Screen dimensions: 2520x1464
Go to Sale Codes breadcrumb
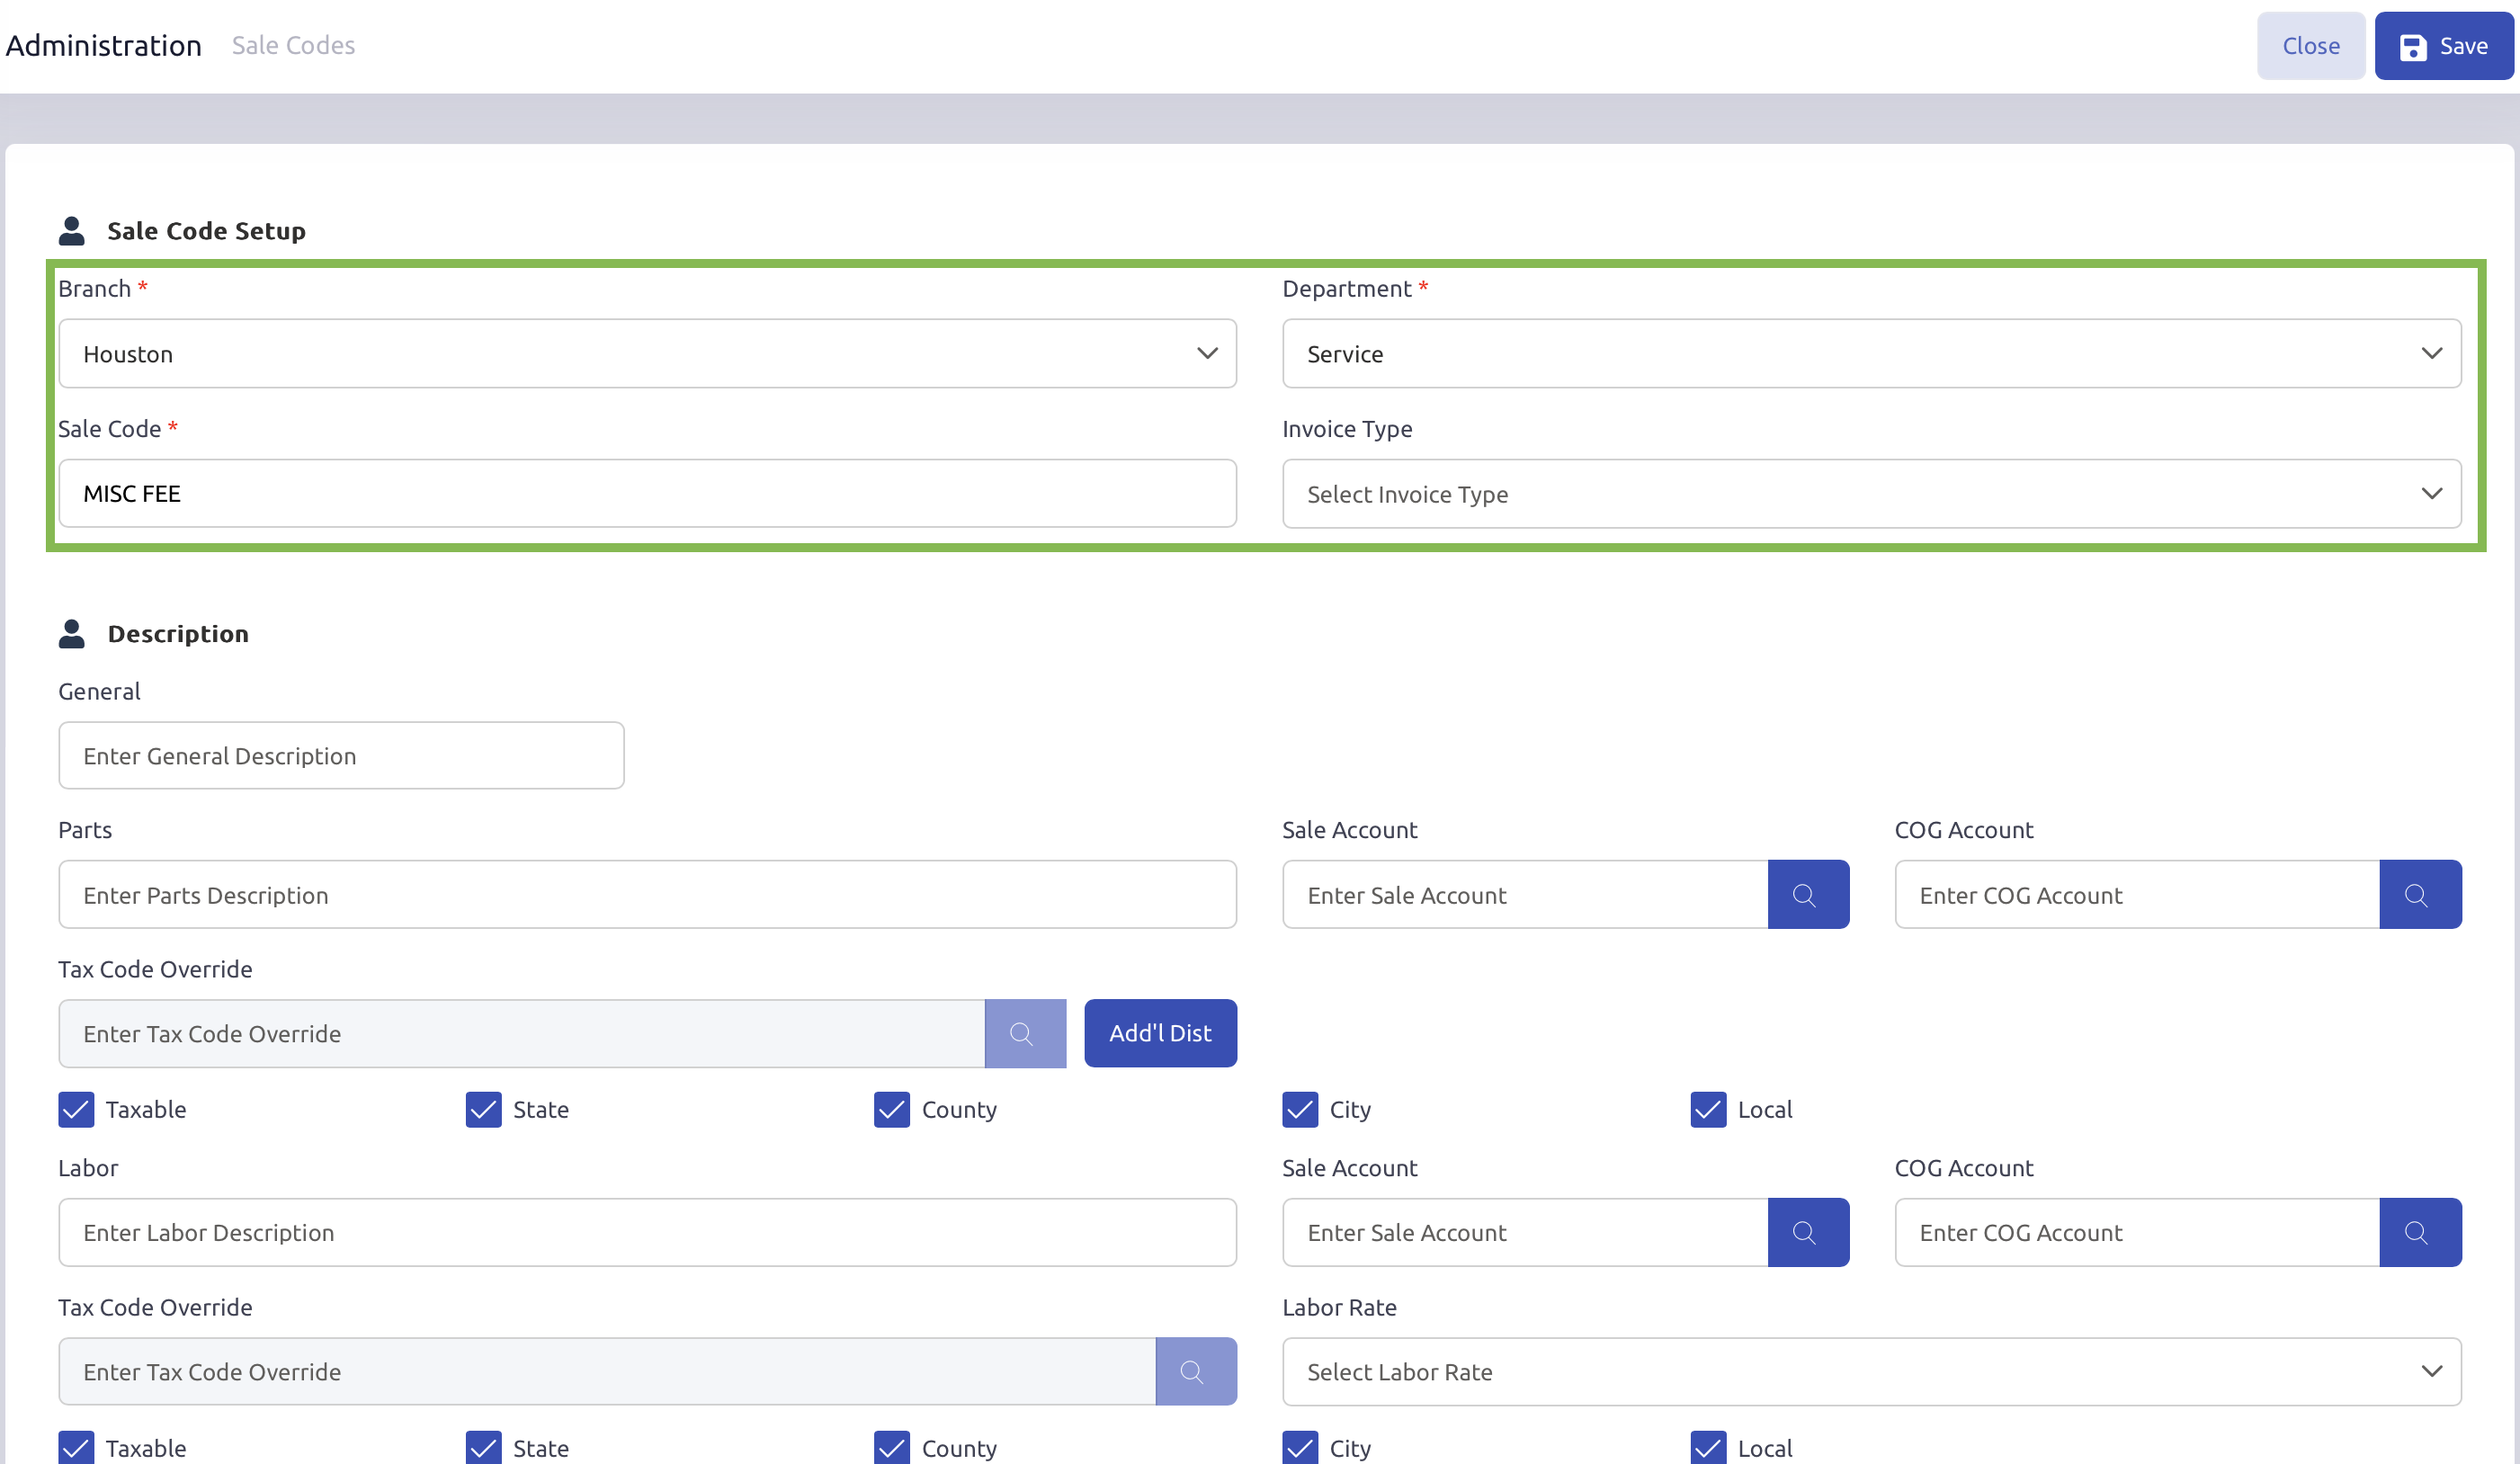pyautogui.click(x=293, y=46)
